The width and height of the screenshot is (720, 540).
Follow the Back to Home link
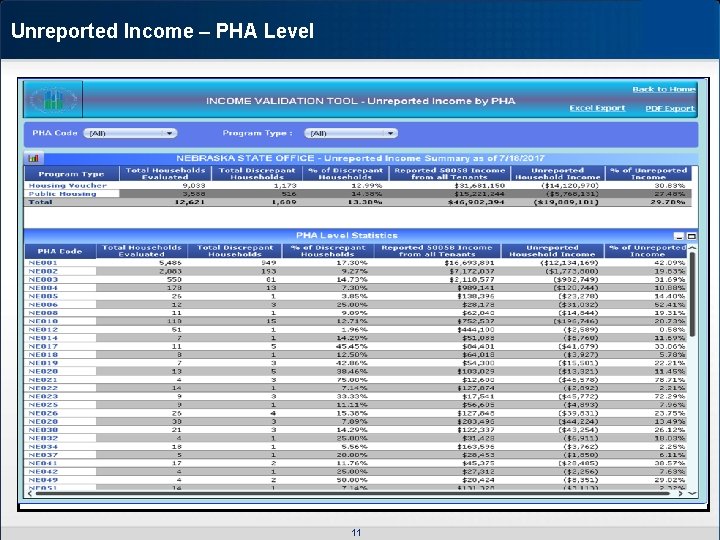coord(664,89)
